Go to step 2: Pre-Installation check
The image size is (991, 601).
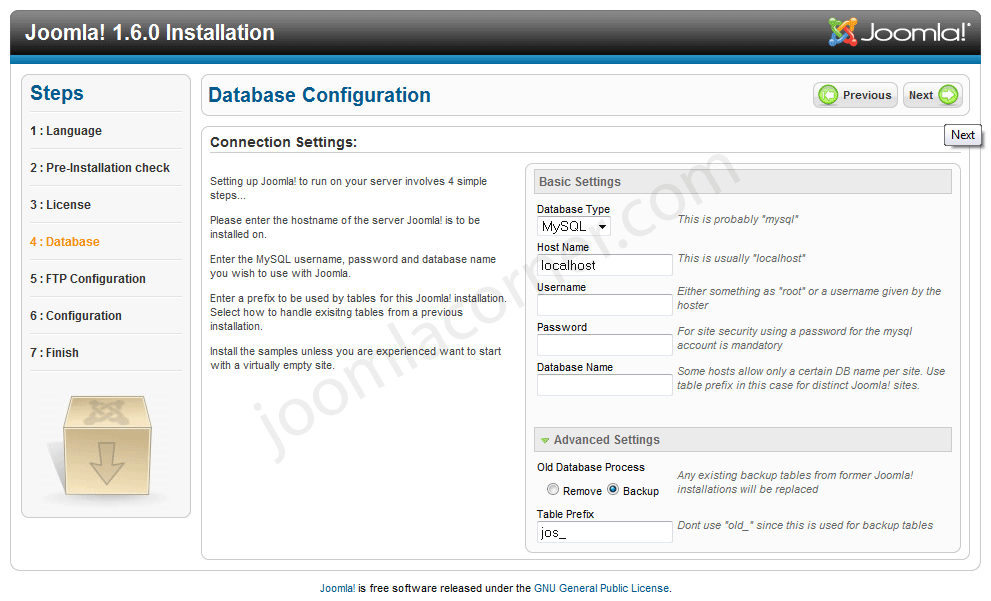click(x=100, y=167)
